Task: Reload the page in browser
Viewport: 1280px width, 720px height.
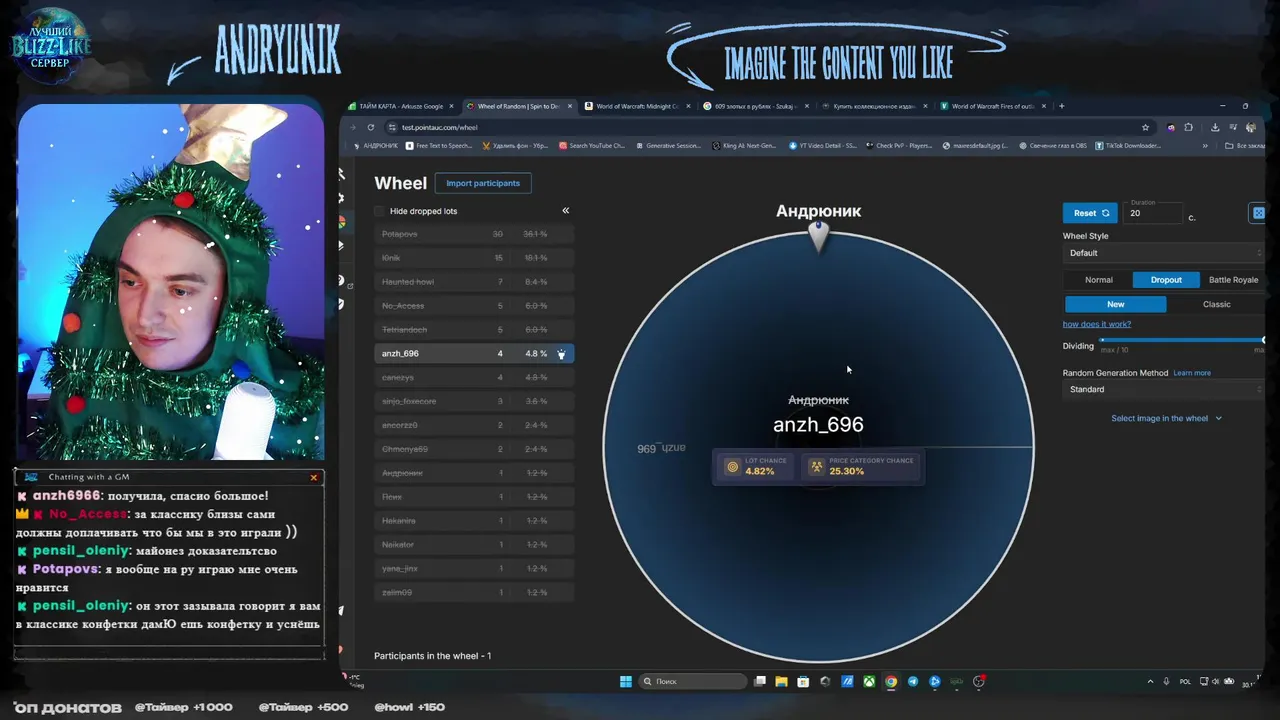Action: coord(371,127)
